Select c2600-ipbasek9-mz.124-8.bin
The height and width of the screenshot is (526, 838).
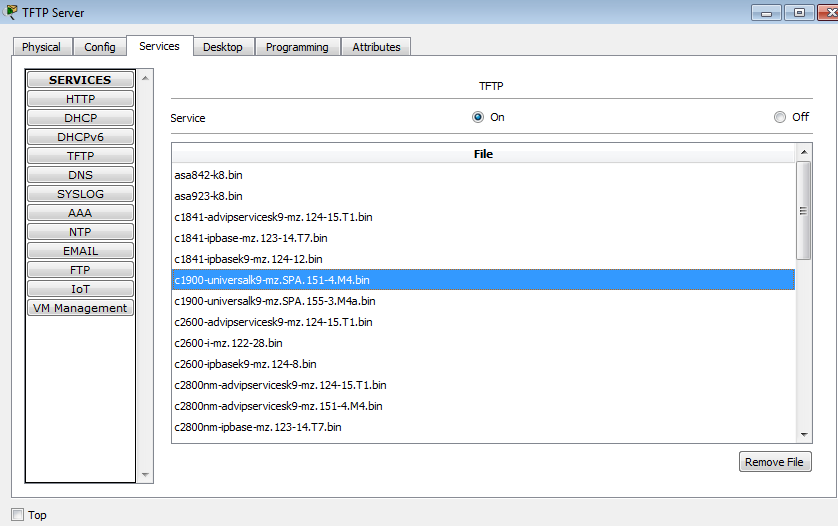[x=483, y=364]
